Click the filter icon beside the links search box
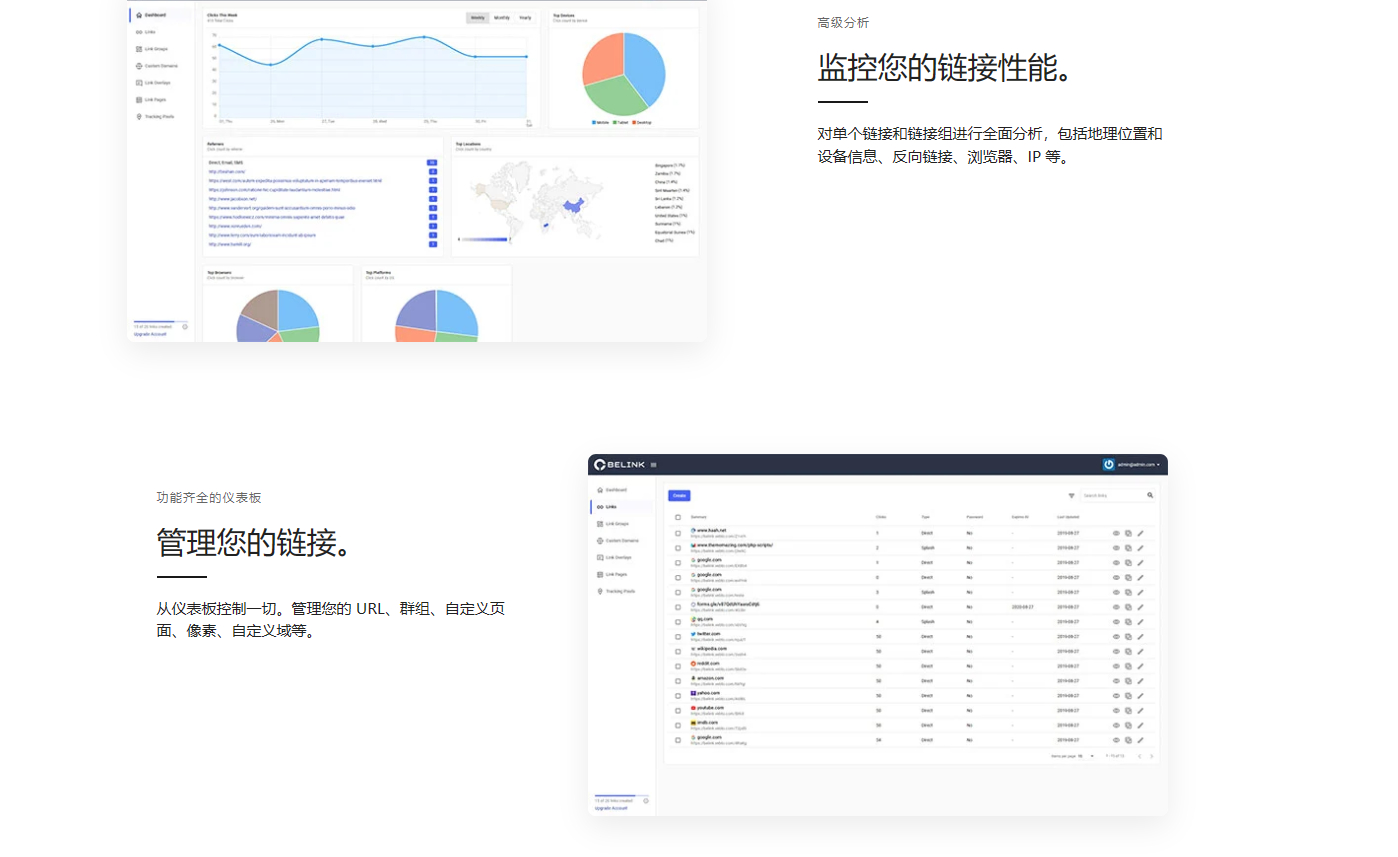This screenshot has height=857, width=1398. tap(1071, 495)
